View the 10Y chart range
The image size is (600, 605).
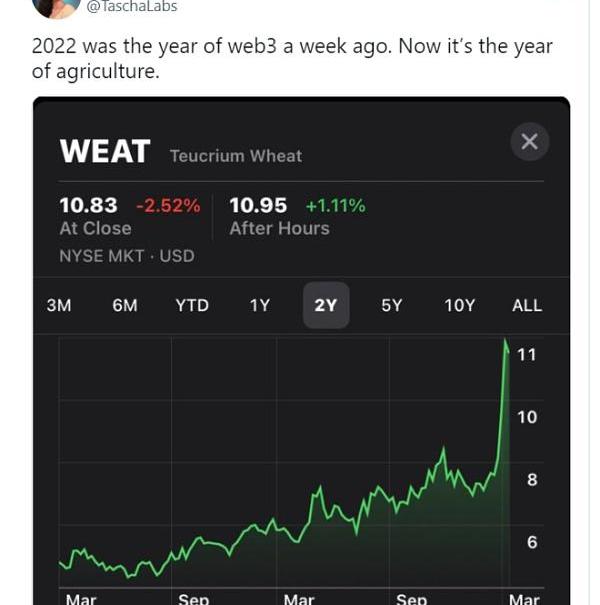460,305
